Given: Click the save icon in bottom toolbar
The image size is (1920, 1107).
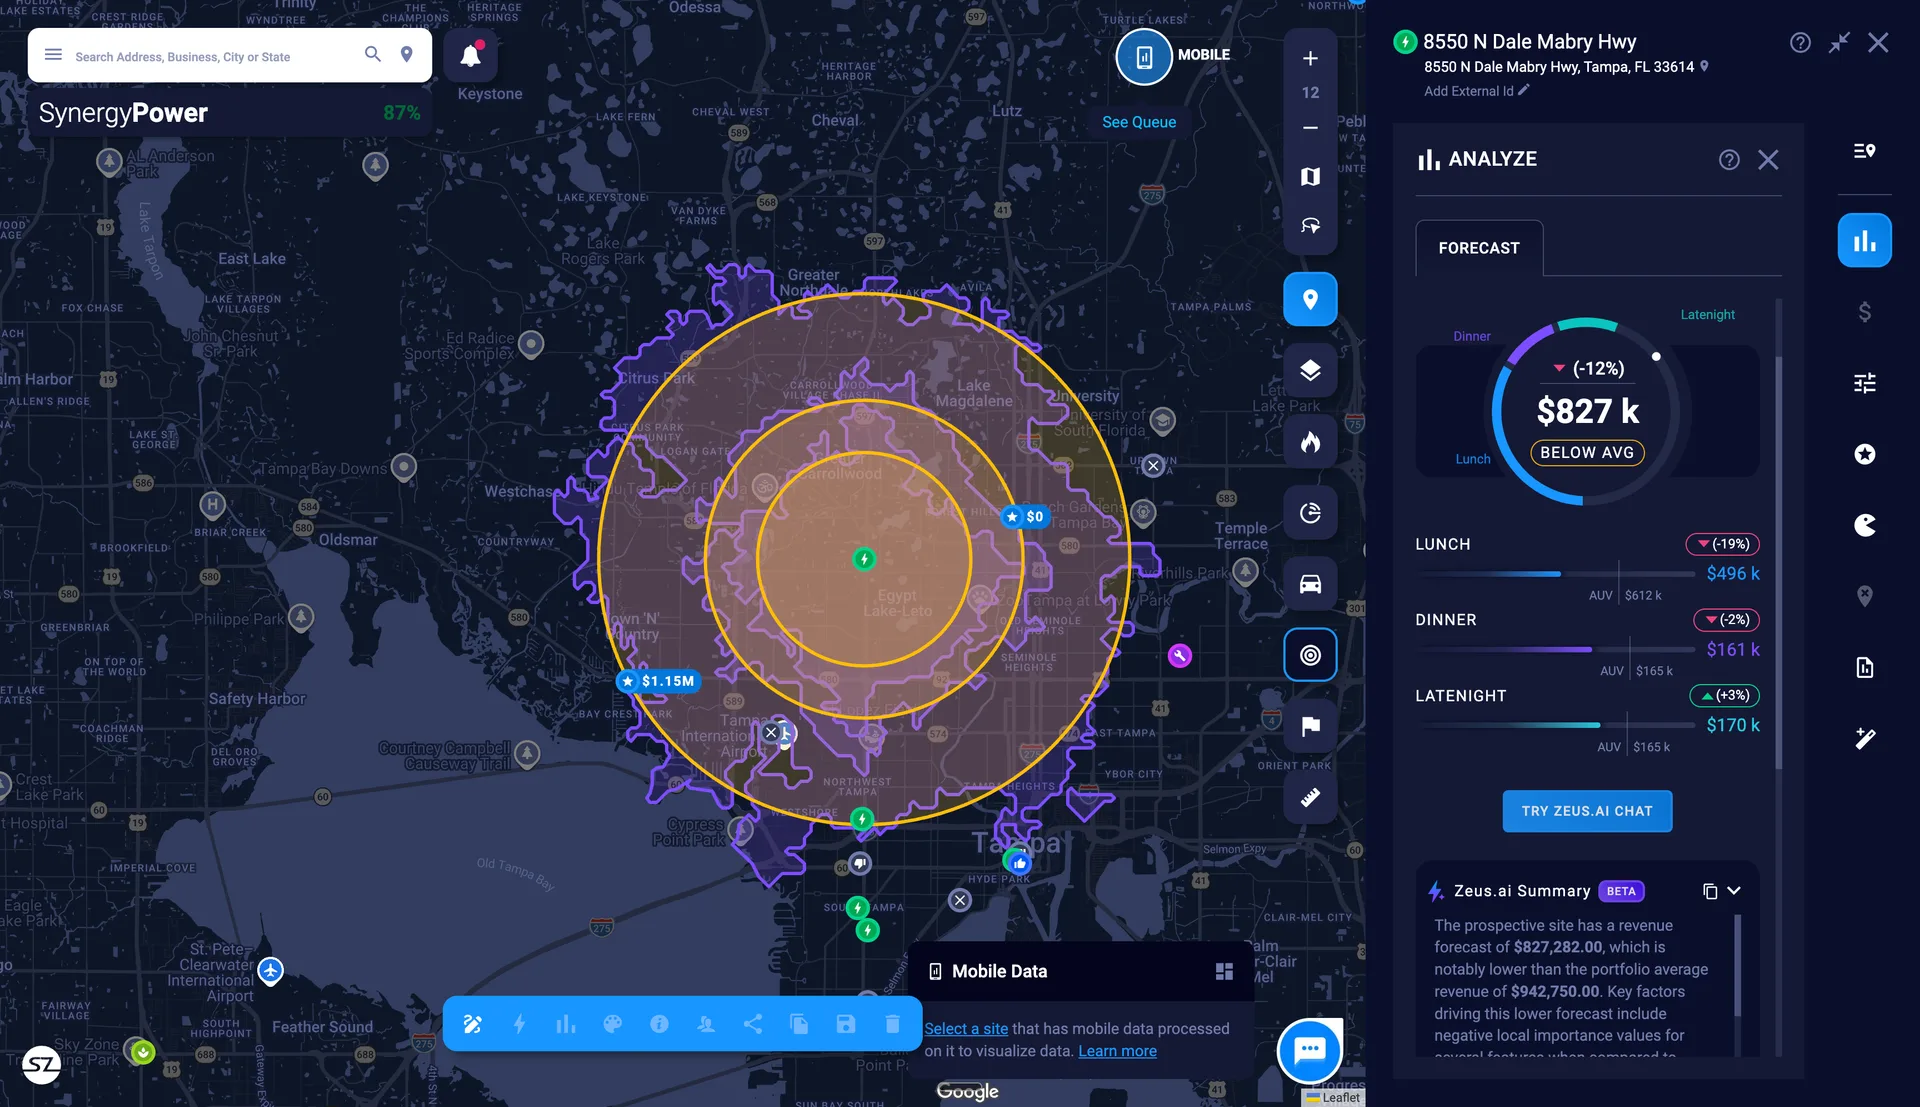Looking at the screenshot, I should click(846, 1024).
